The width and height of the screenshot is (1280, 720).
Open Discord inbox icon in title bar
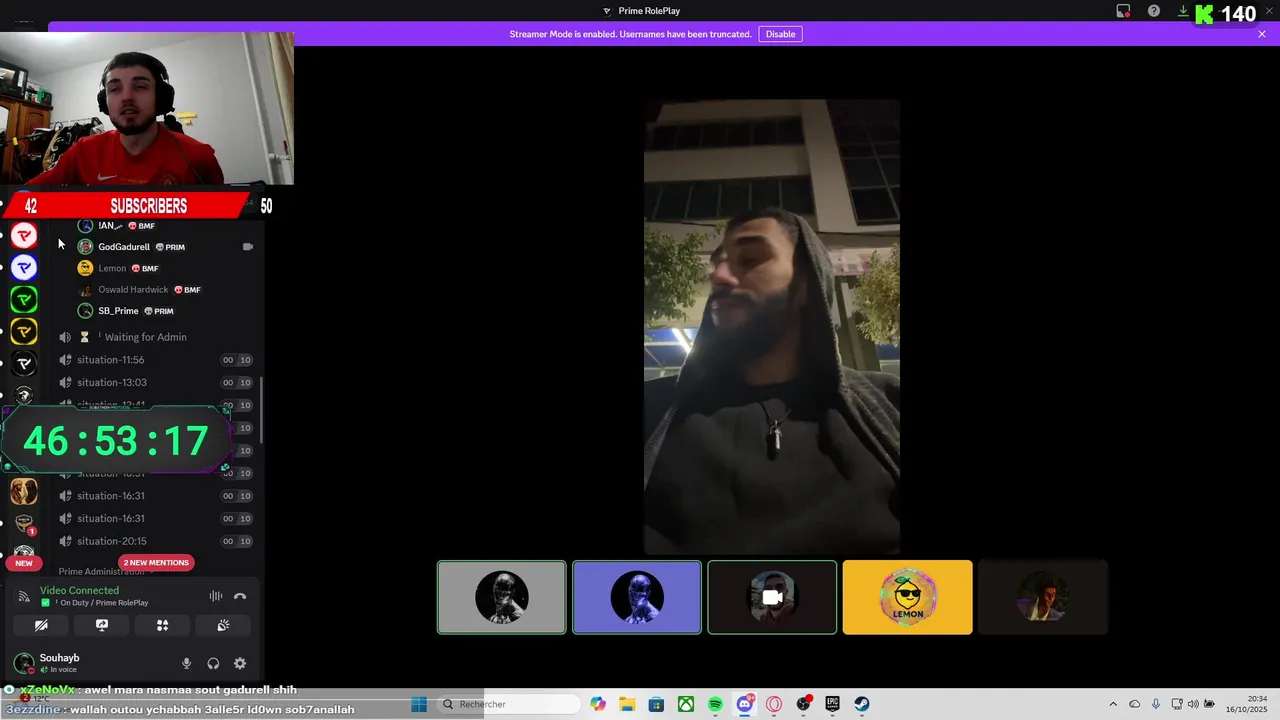(1124, 11)
